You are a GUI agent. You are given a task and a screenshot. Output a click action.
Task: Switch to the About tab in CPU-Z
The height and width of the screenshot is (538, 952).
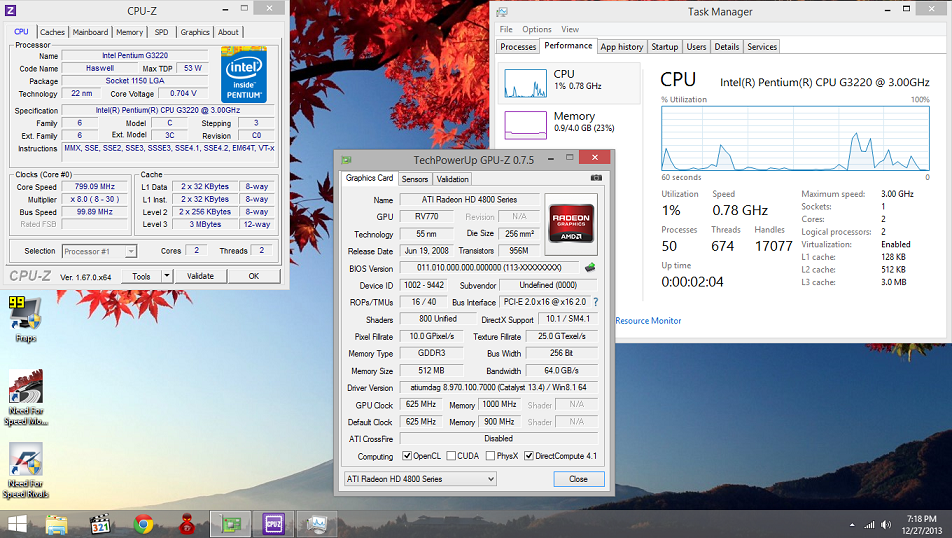[x=228, y=32]
